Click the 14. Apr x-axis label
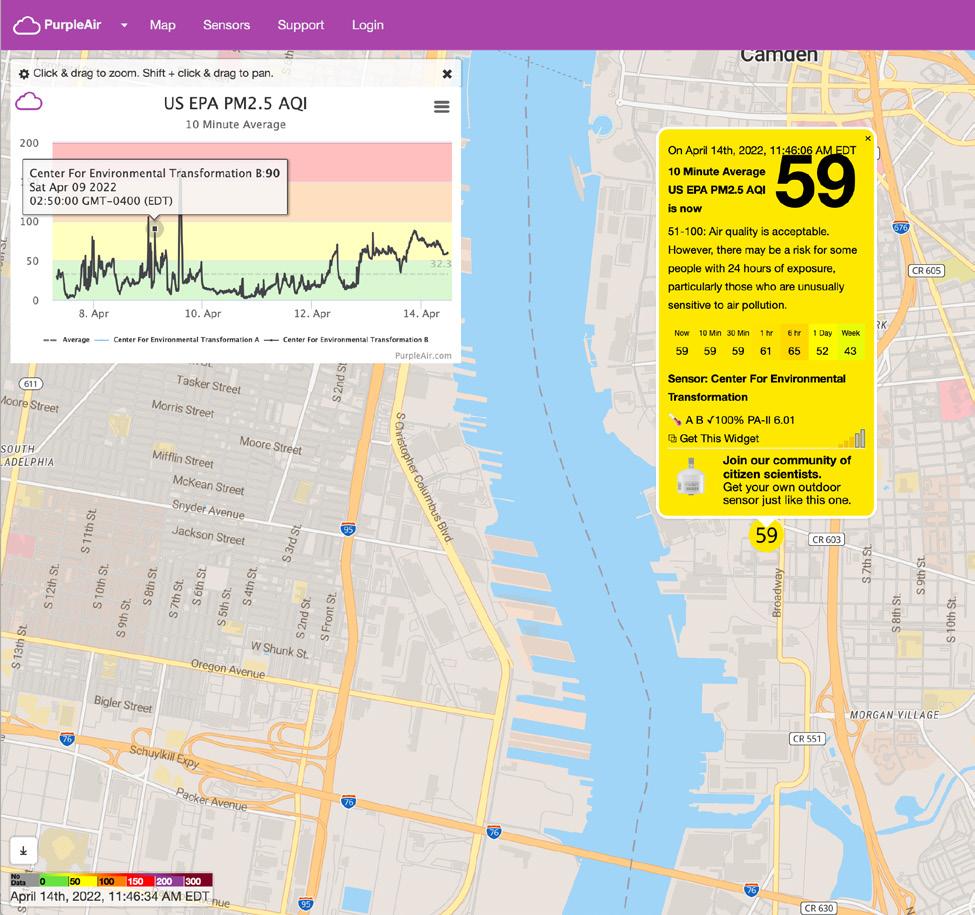The height and width of the screenshot is (915, 975). [x=421, y=314]
